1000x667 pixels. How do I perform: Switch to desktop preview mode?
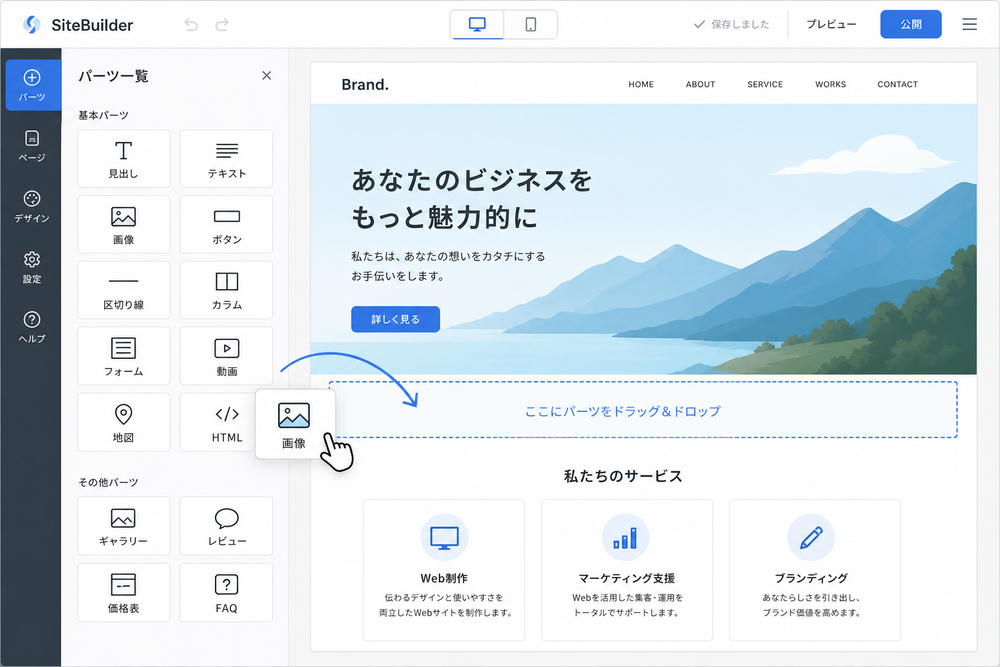pyautogui.click(x=477, y=25)
